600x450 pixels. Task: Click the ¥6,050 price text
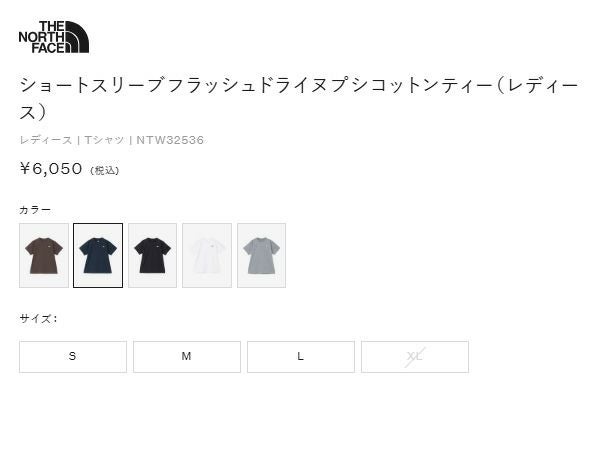[51, 169]
